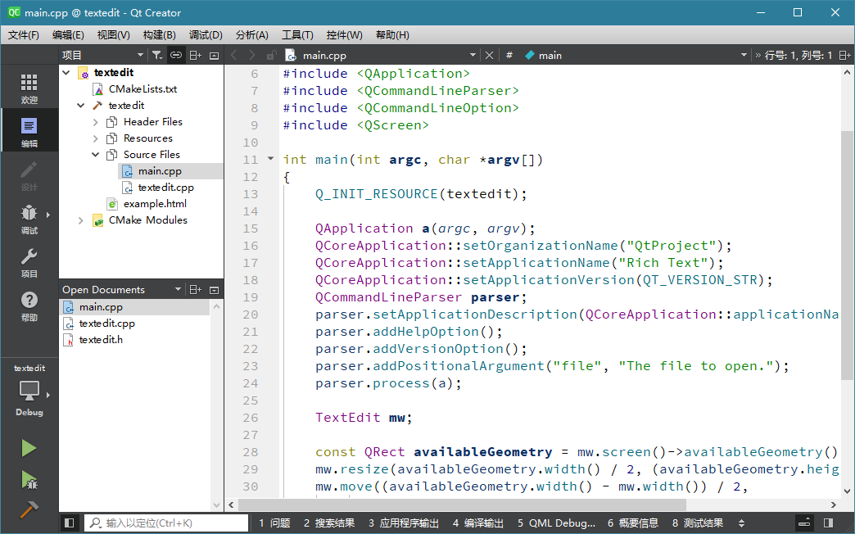Open the output pane selector arrows
The height and width of the screenshot is (534, 855).
tap(741, 523)
